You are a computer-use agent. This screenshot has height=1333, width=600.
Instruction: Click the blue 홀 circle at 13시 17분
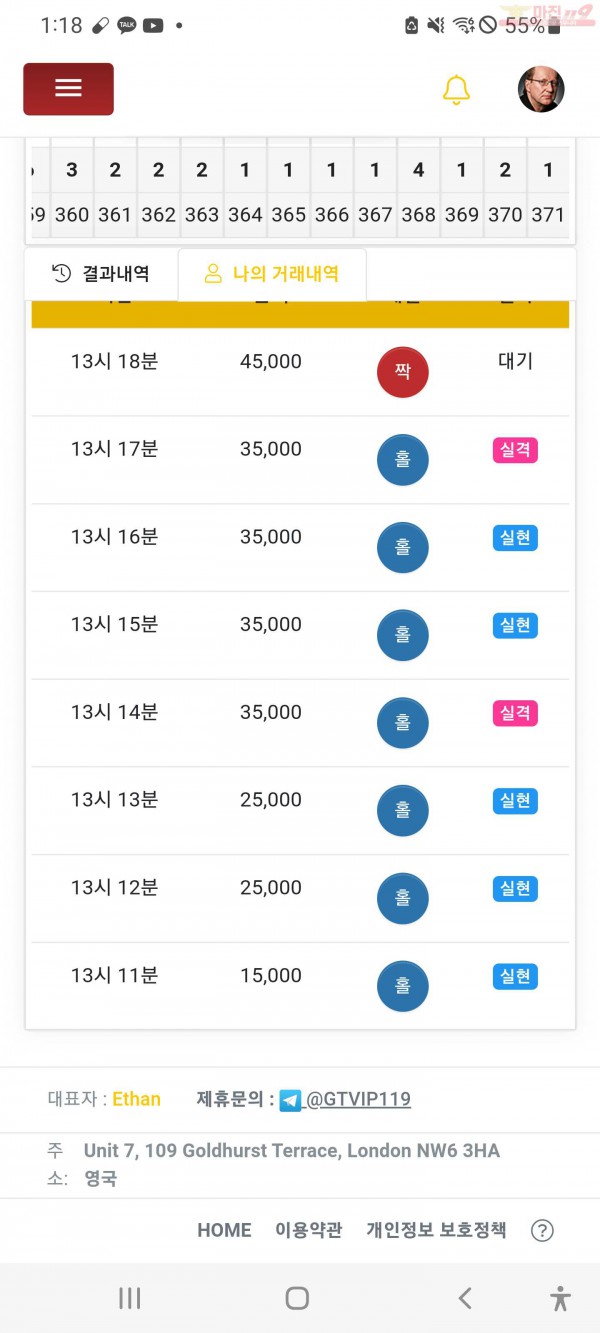coord(402,460)
